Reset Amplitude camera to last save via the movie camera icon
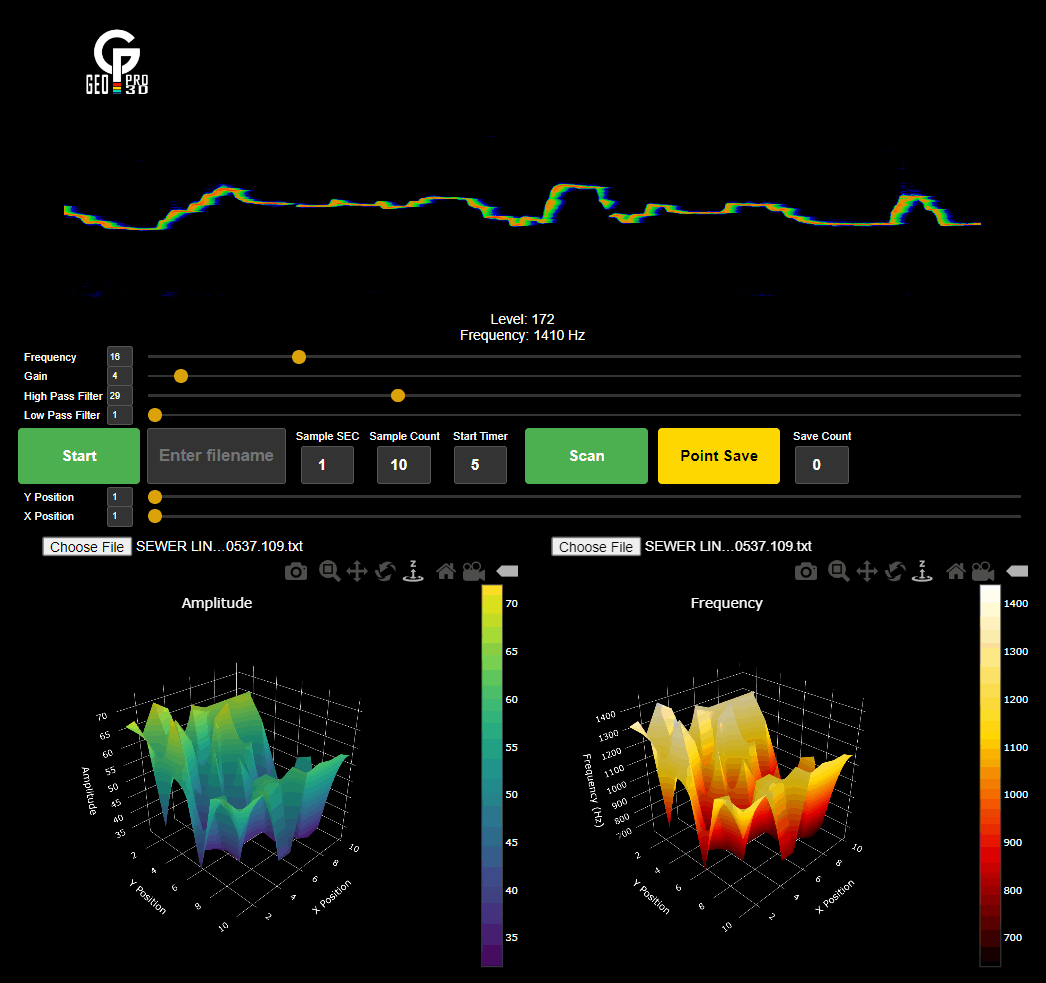The width and height of the screenshot is (1046, 983). (x=474, y=572)
